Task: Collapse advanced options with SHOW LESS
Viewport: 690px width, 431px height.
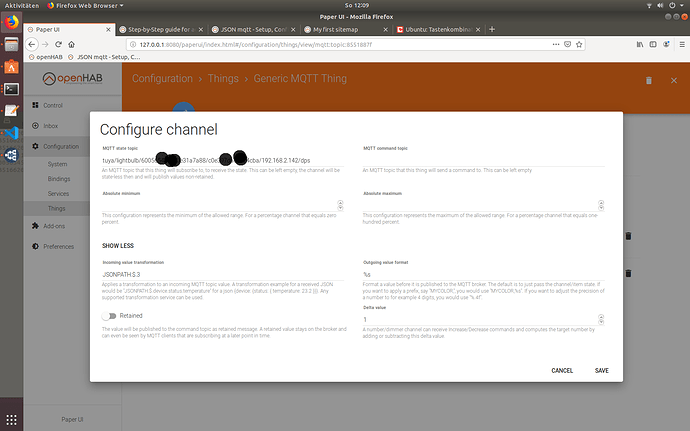Action: pos(118,246)
